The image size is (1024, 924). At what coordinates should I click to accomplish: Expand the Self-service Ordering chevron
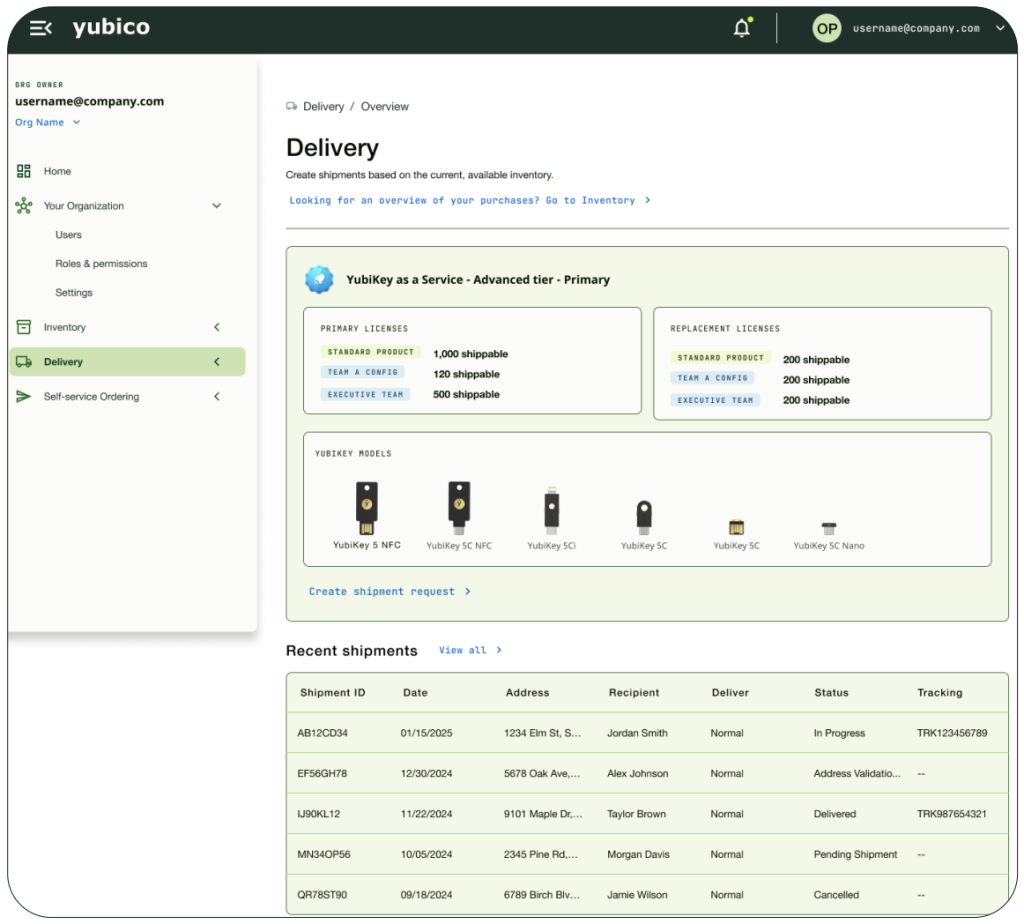(x=217, y=397)
